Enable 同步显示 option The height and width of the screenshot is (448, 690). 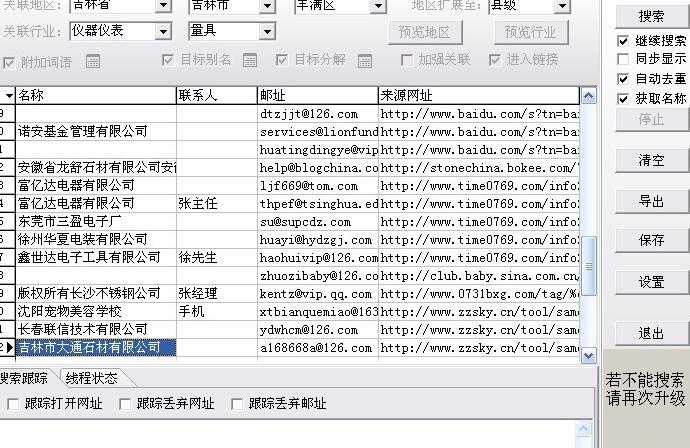tap(623, 59)
